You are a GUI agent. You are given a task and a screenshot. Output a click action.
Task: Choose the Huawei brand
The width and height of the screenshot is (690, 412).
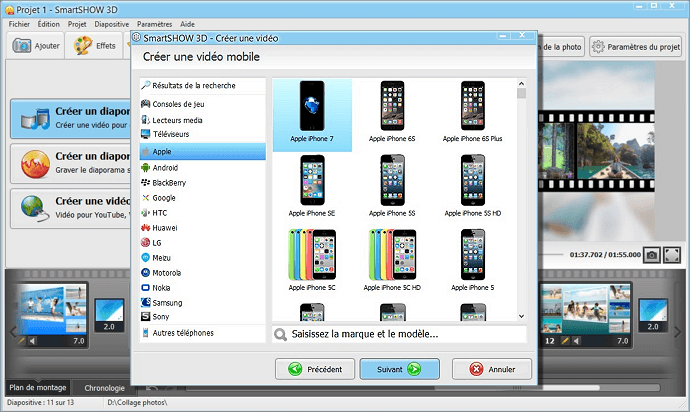coord(203,228)
